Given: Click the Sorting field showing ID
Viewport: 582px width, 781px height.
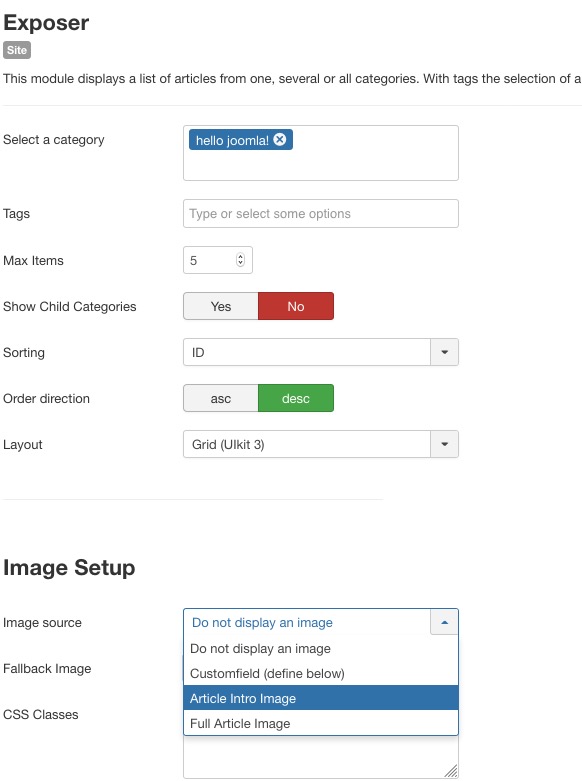Looking at the screenshot, I should coord(307,352).
